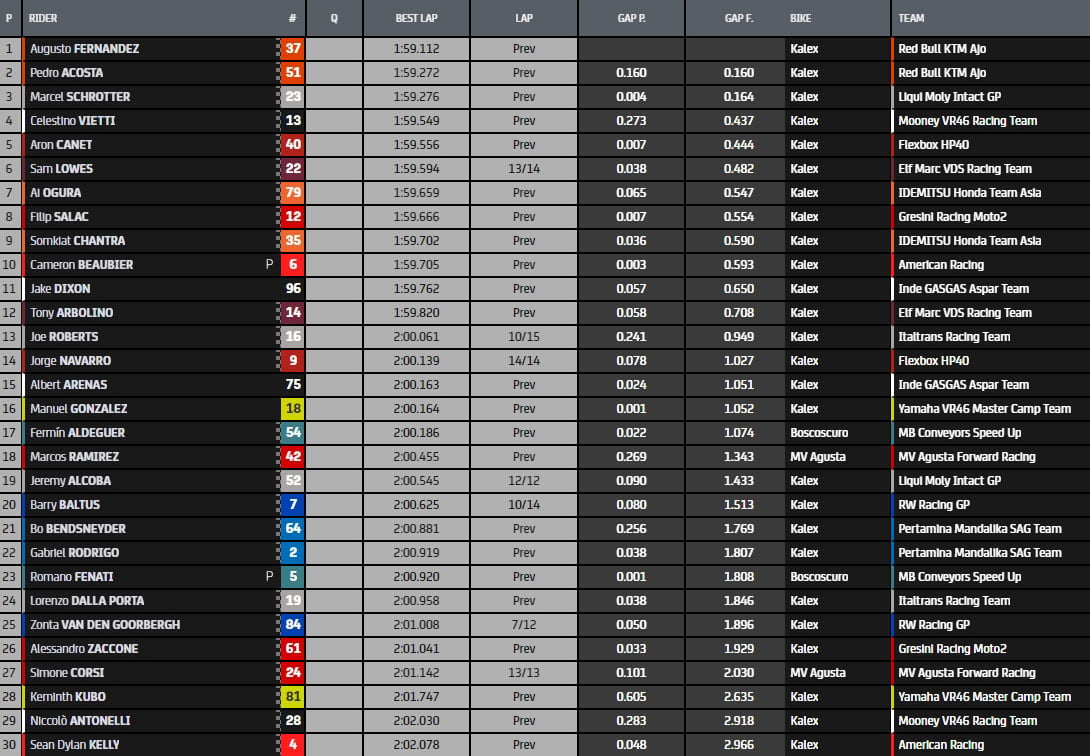Image resolution: width=1090 pixels, height=756 pixels.
Task: Click the TEAM column header
Action: 911,18
